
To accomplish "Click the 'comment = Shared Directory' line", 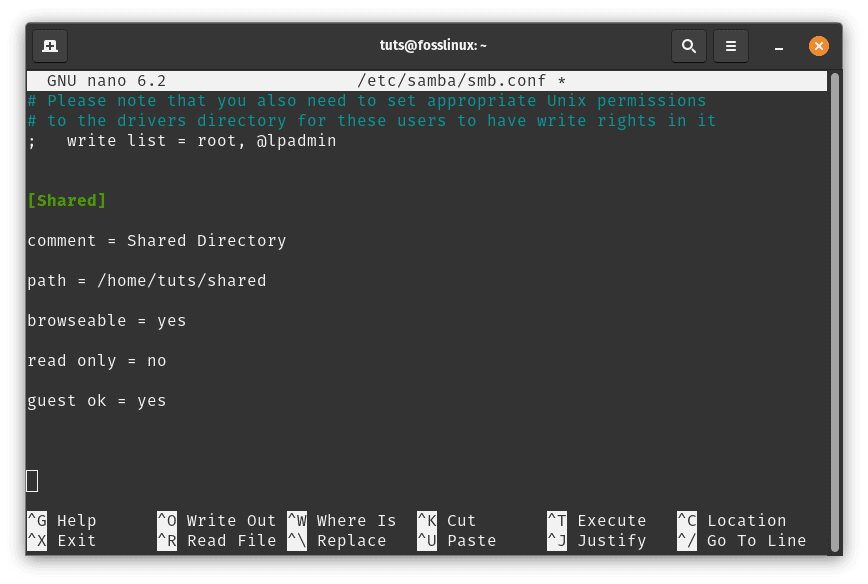I will [157, 241].
